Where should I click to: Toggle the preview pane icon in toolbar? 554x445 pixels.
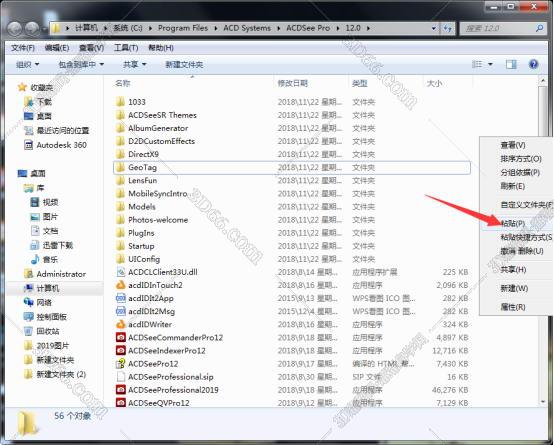[511, 64]
